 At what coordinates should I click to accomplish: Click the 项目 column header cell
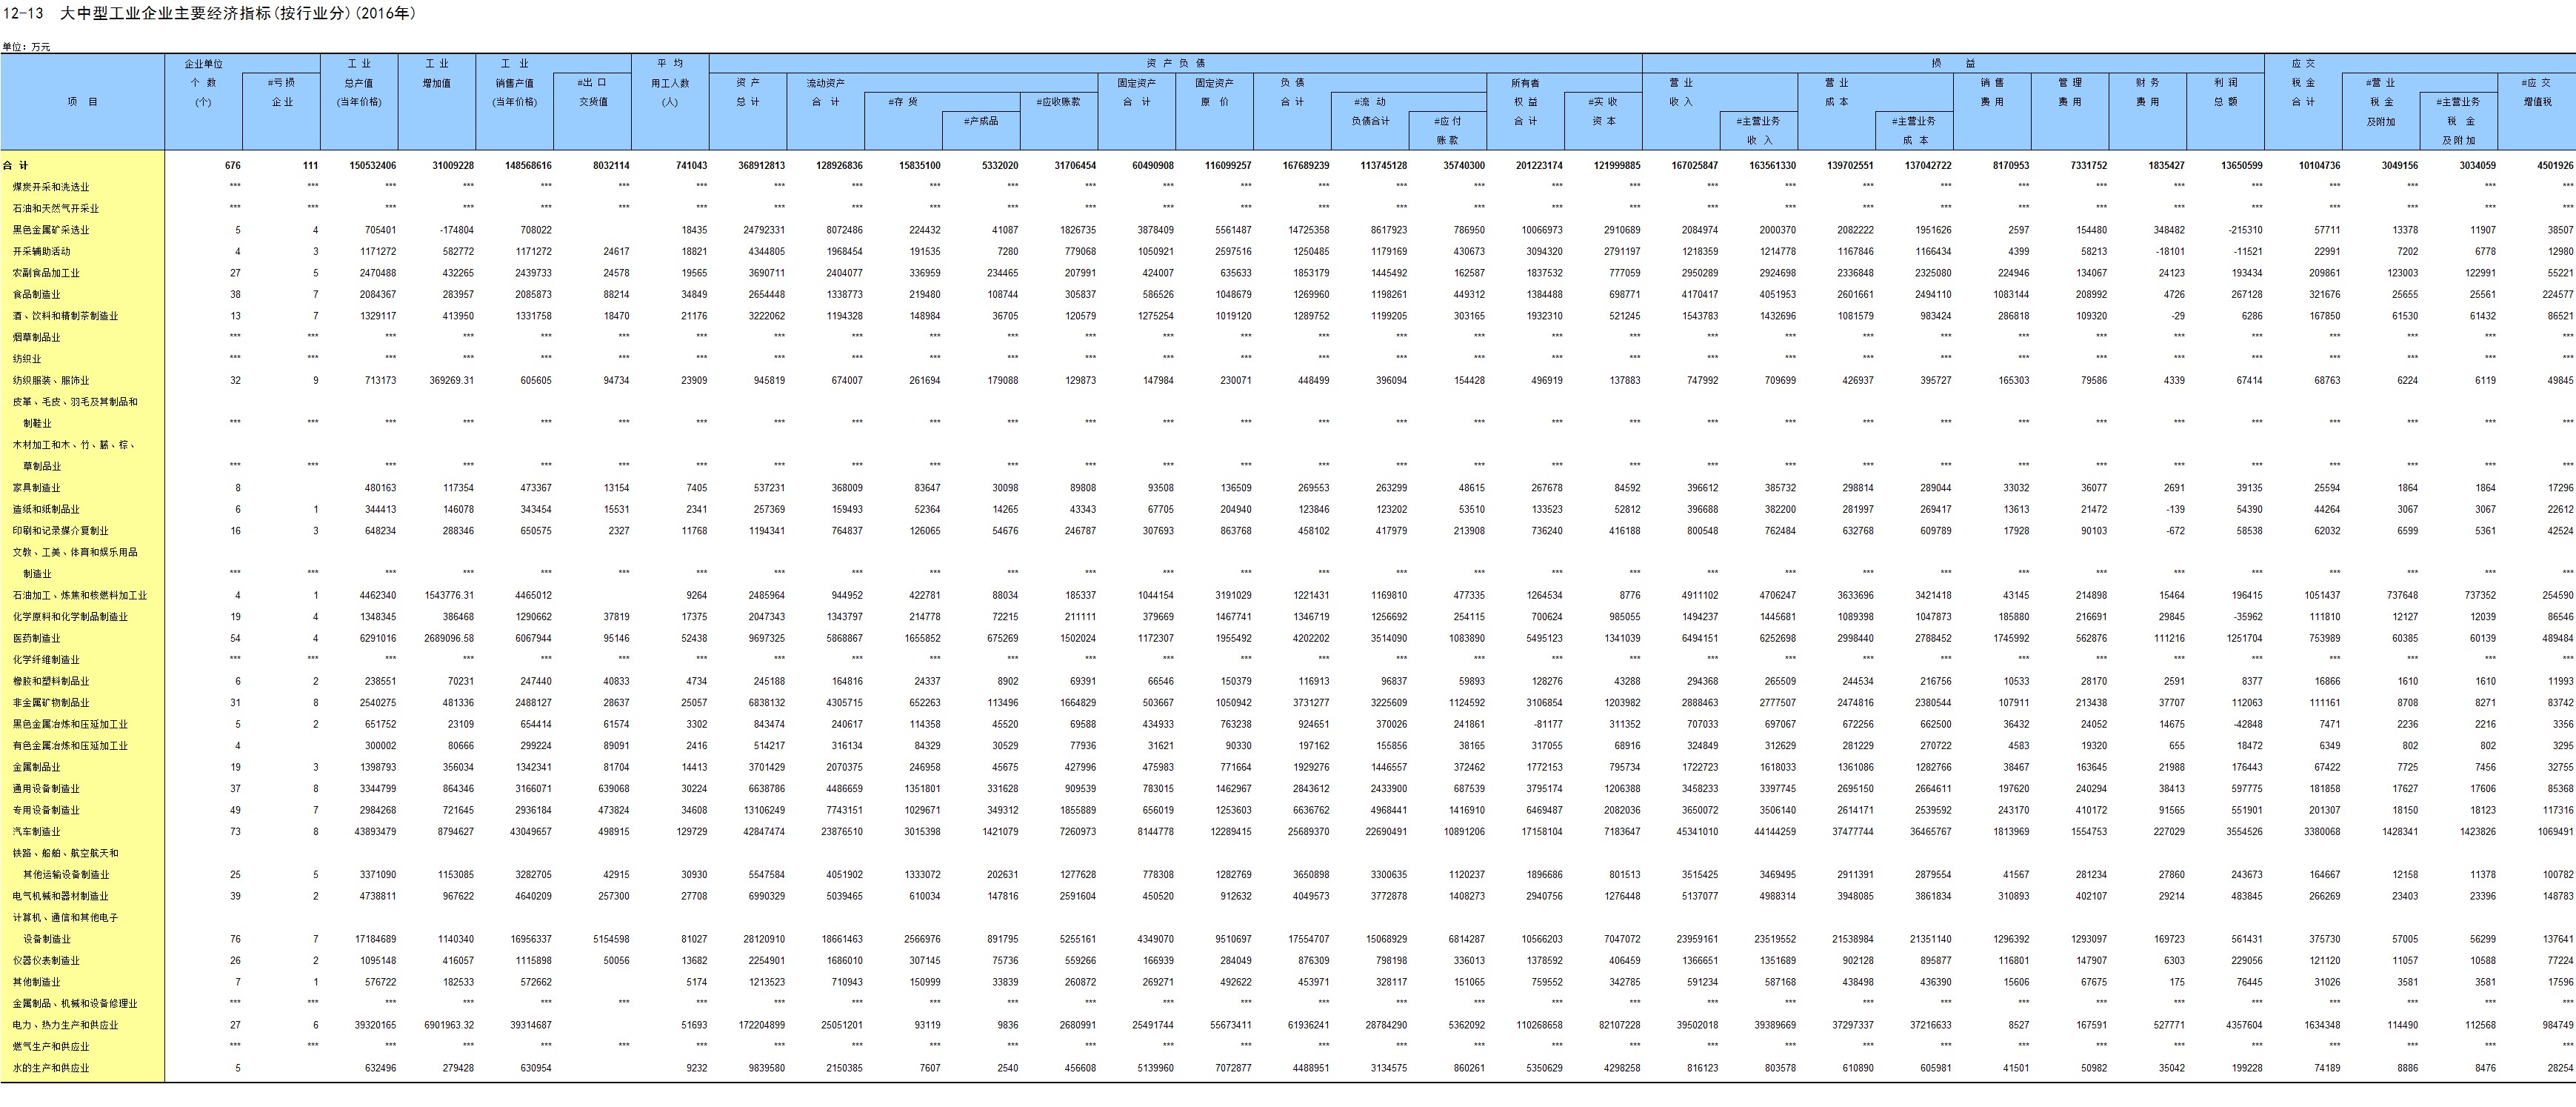click(x=82, y=102)
